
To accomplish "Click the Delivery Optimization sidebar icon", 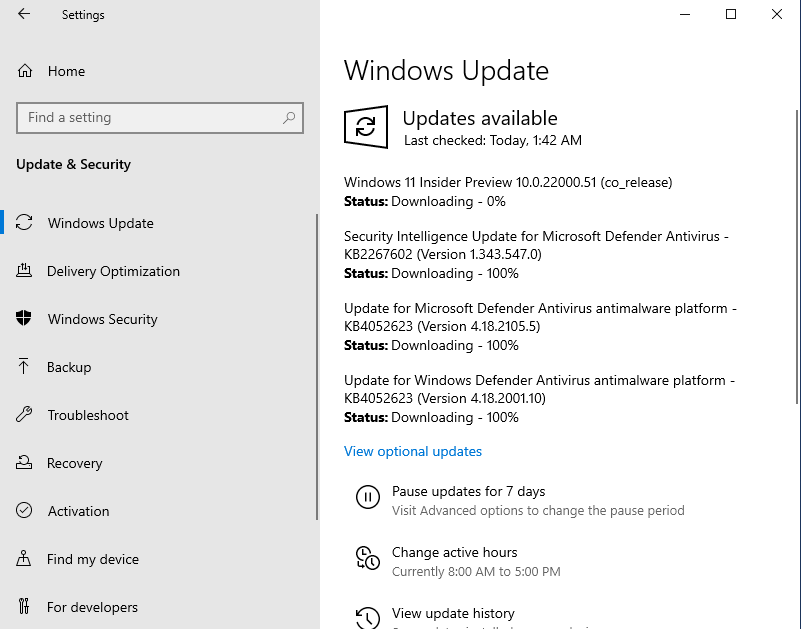I will 24,270.
